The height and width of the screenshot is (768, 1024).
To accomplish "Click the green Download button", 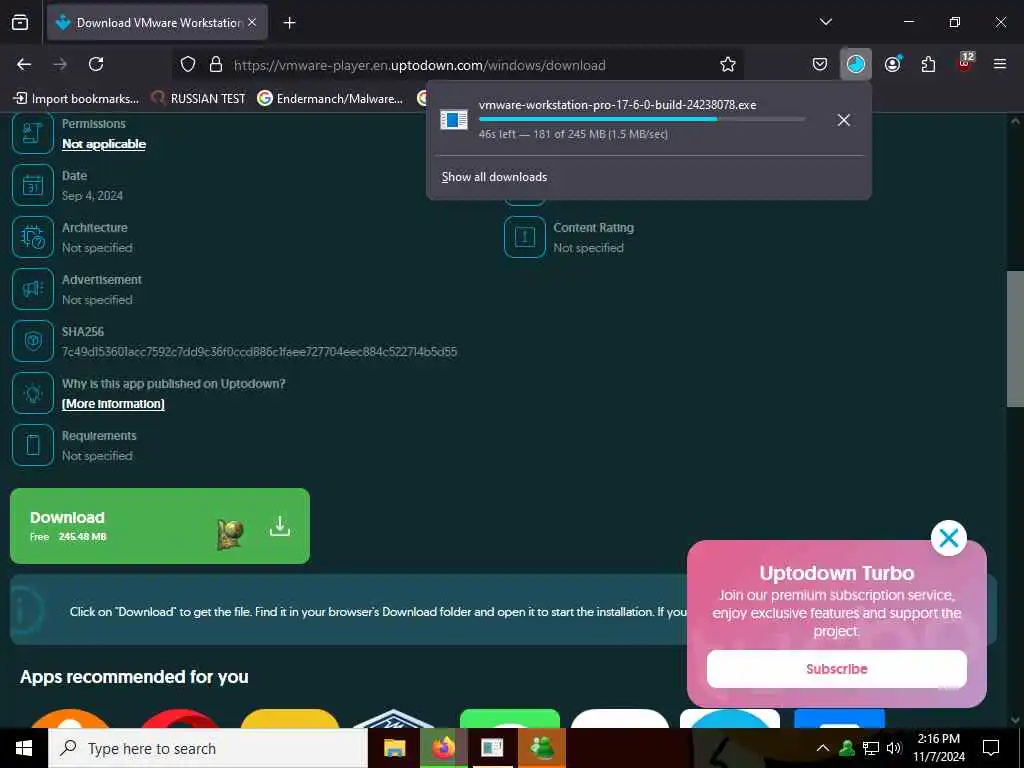I will [160, 526].
